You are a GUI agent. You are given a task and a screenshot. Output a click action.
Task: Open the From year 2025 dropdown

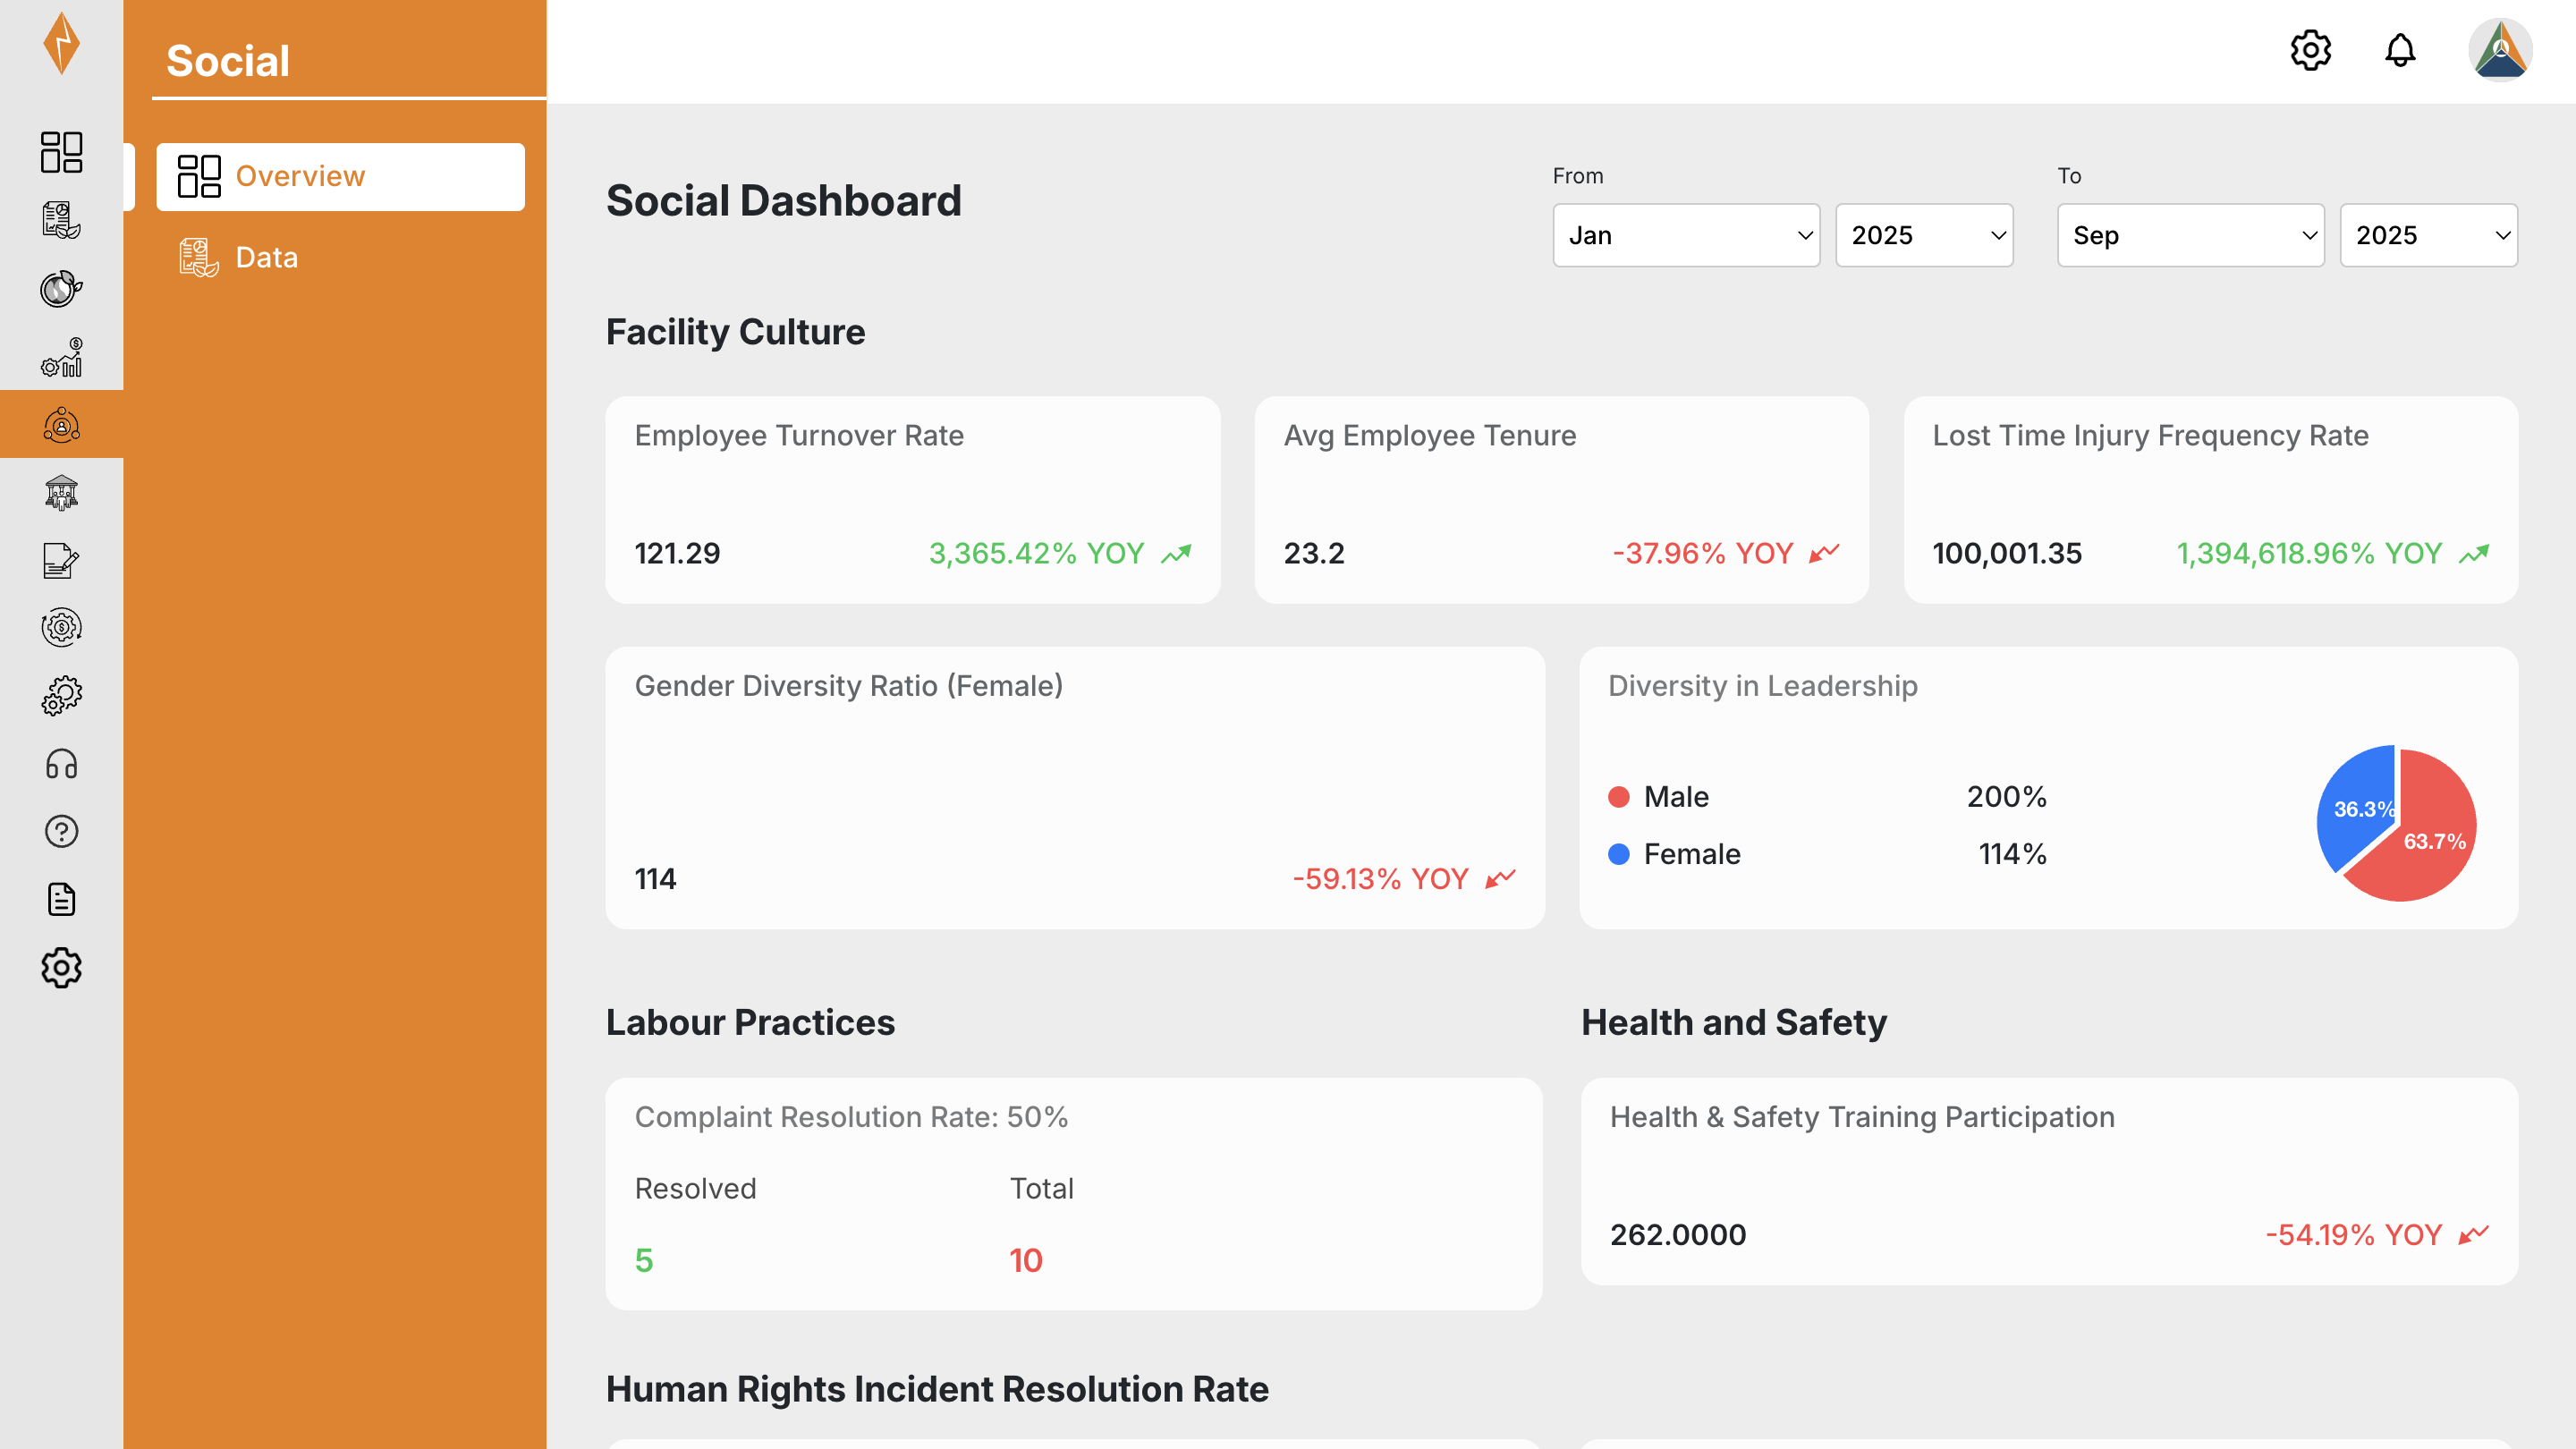(1924, 235)
